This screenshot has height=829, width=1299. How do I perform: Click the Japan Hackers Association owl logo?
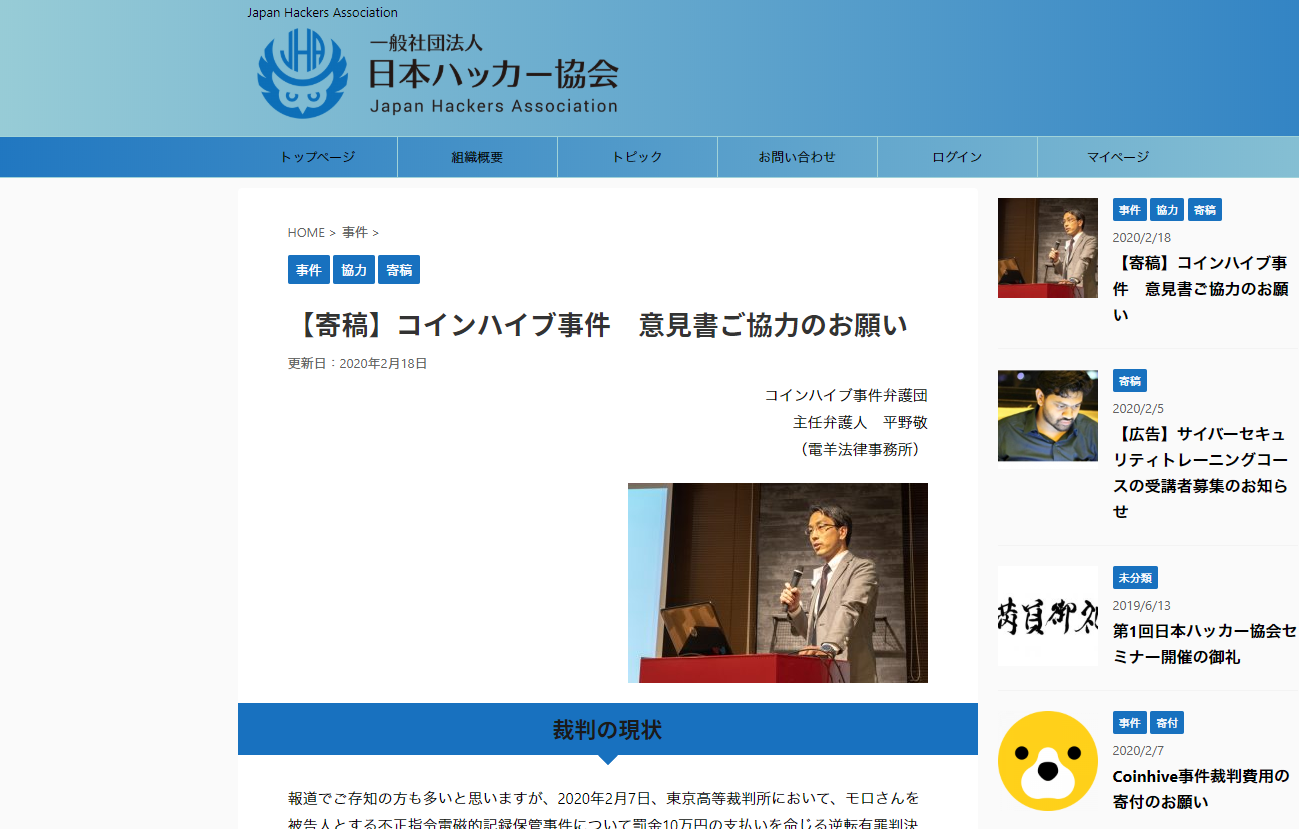(302, 74)
